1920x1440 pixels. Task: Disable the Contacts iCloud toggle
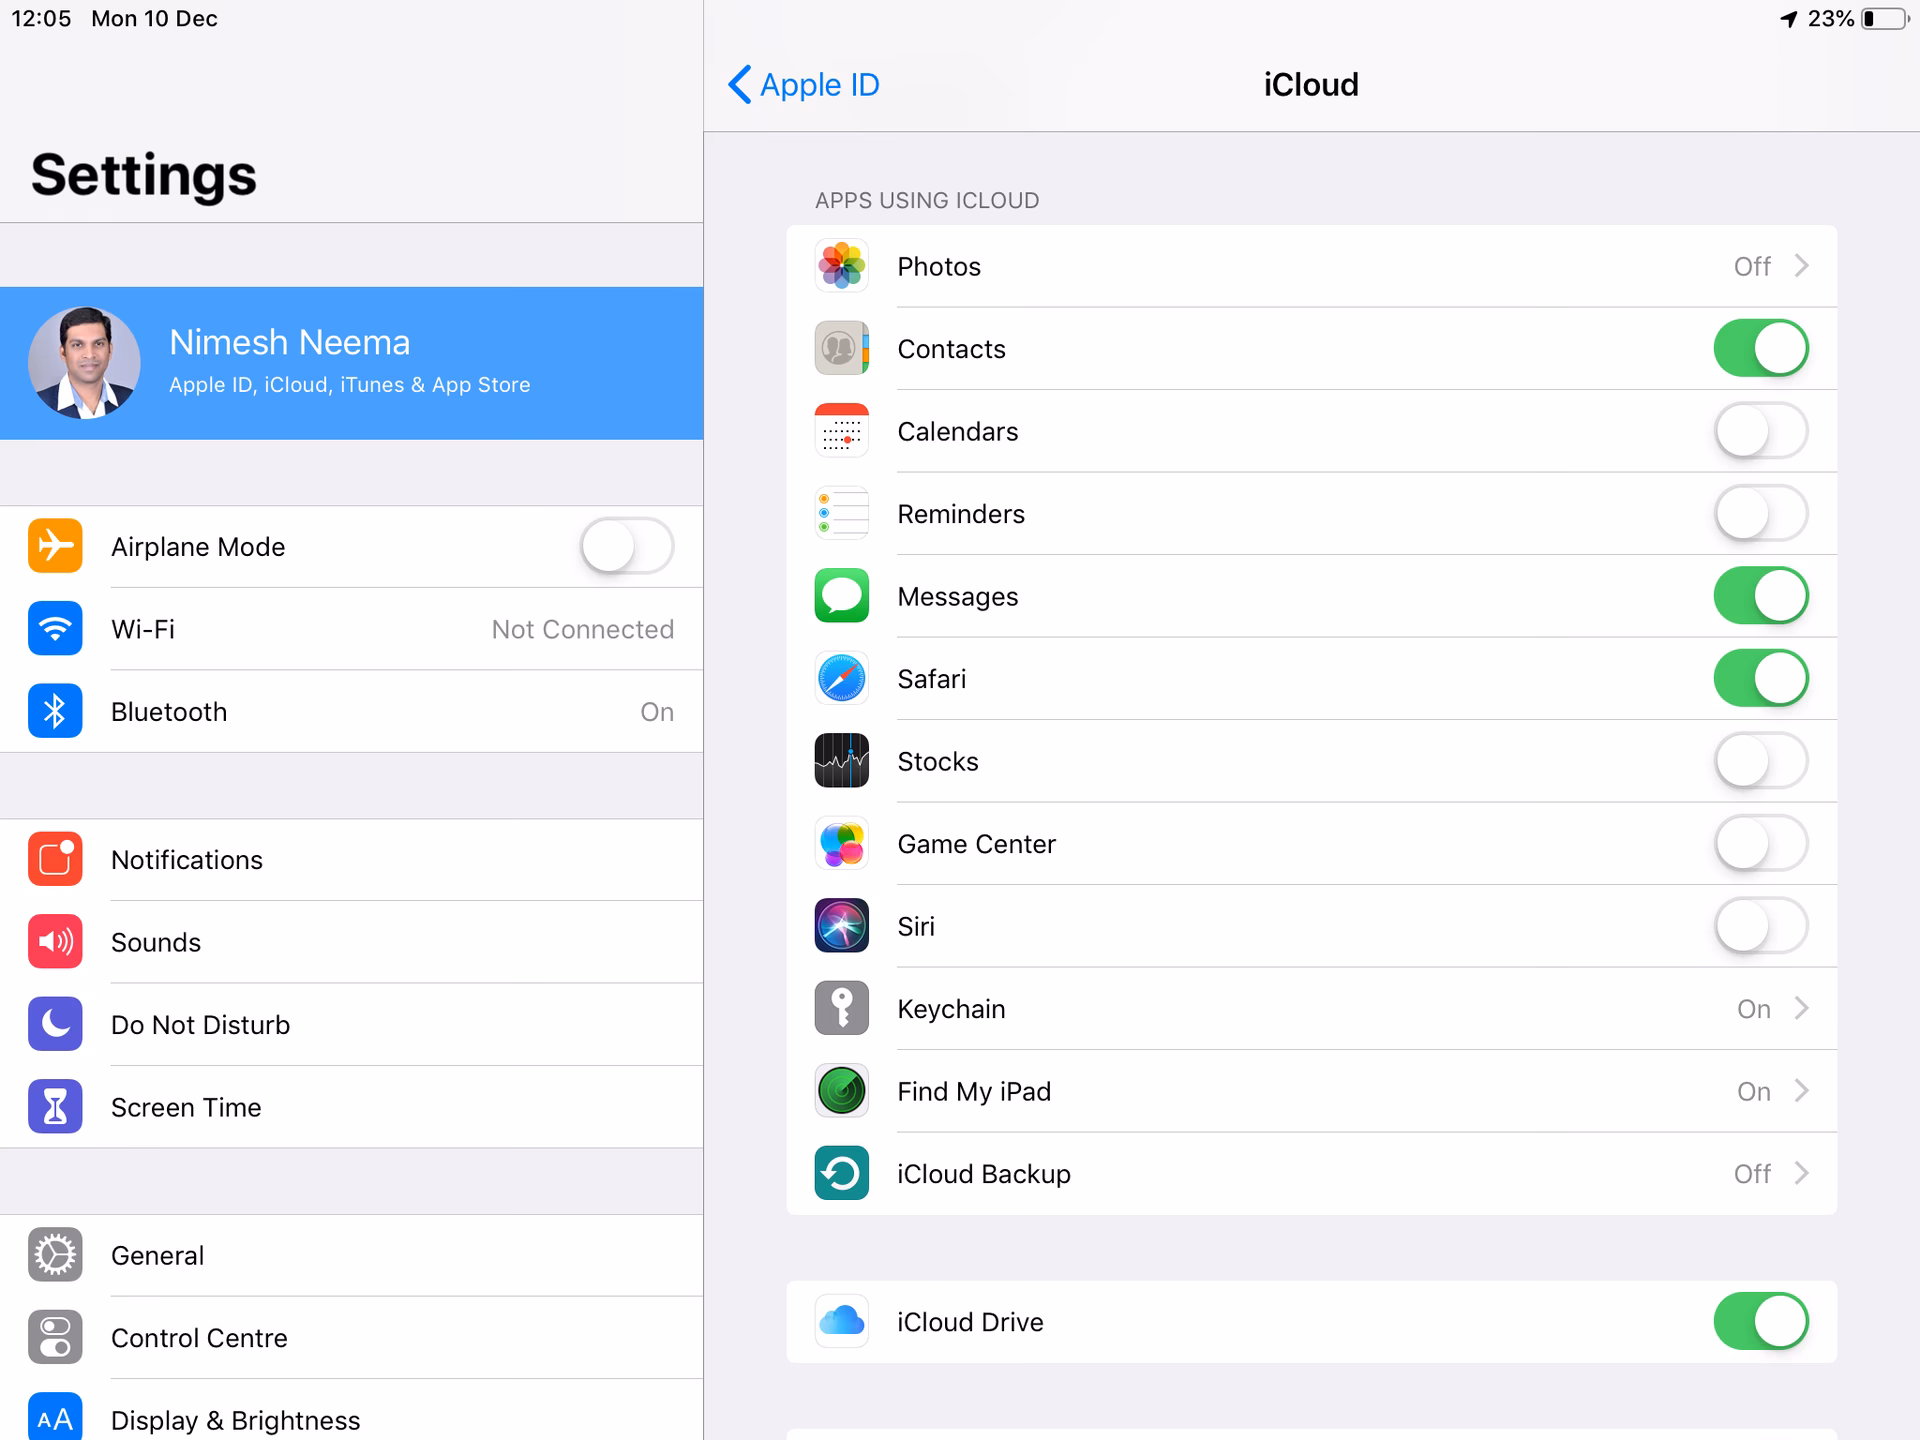point(1760,348)
